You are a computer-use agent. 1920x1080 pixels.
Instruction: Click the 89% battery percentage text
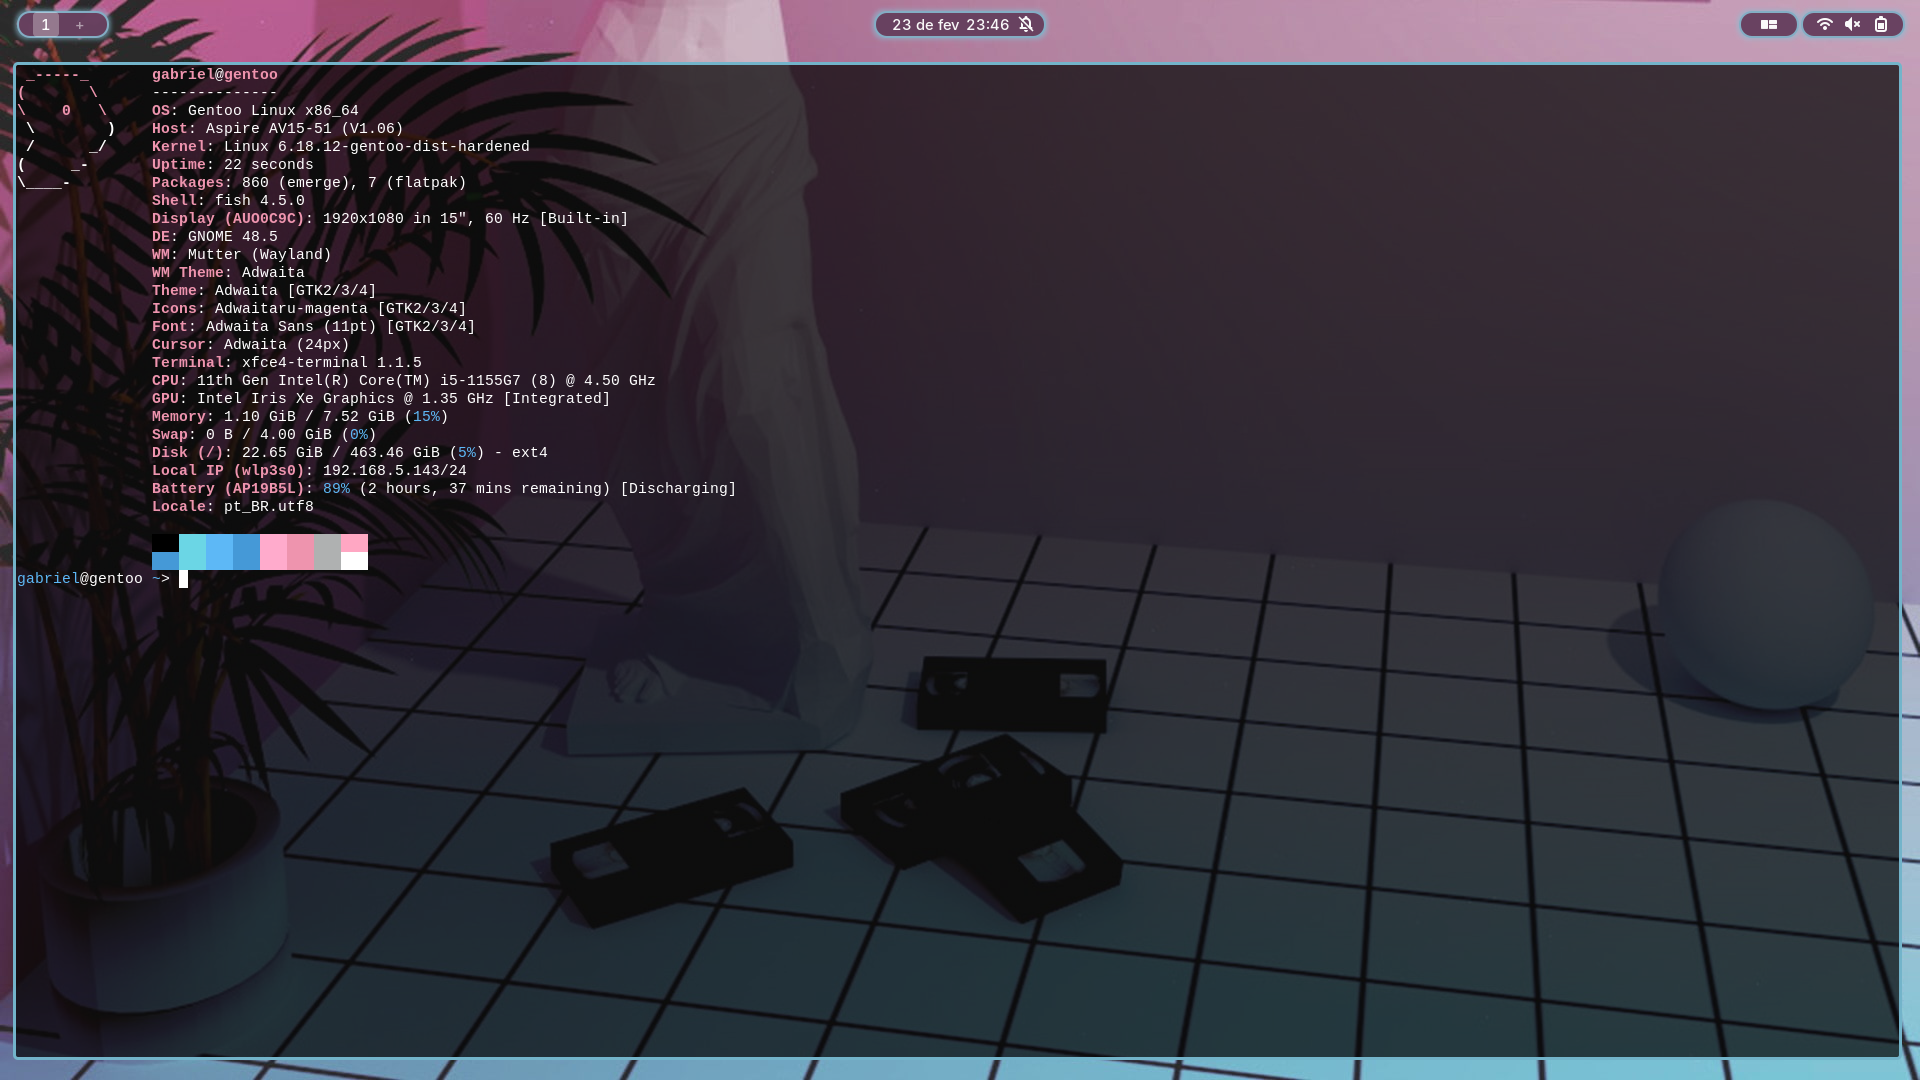pyautogui.click(x=336, y=489)
